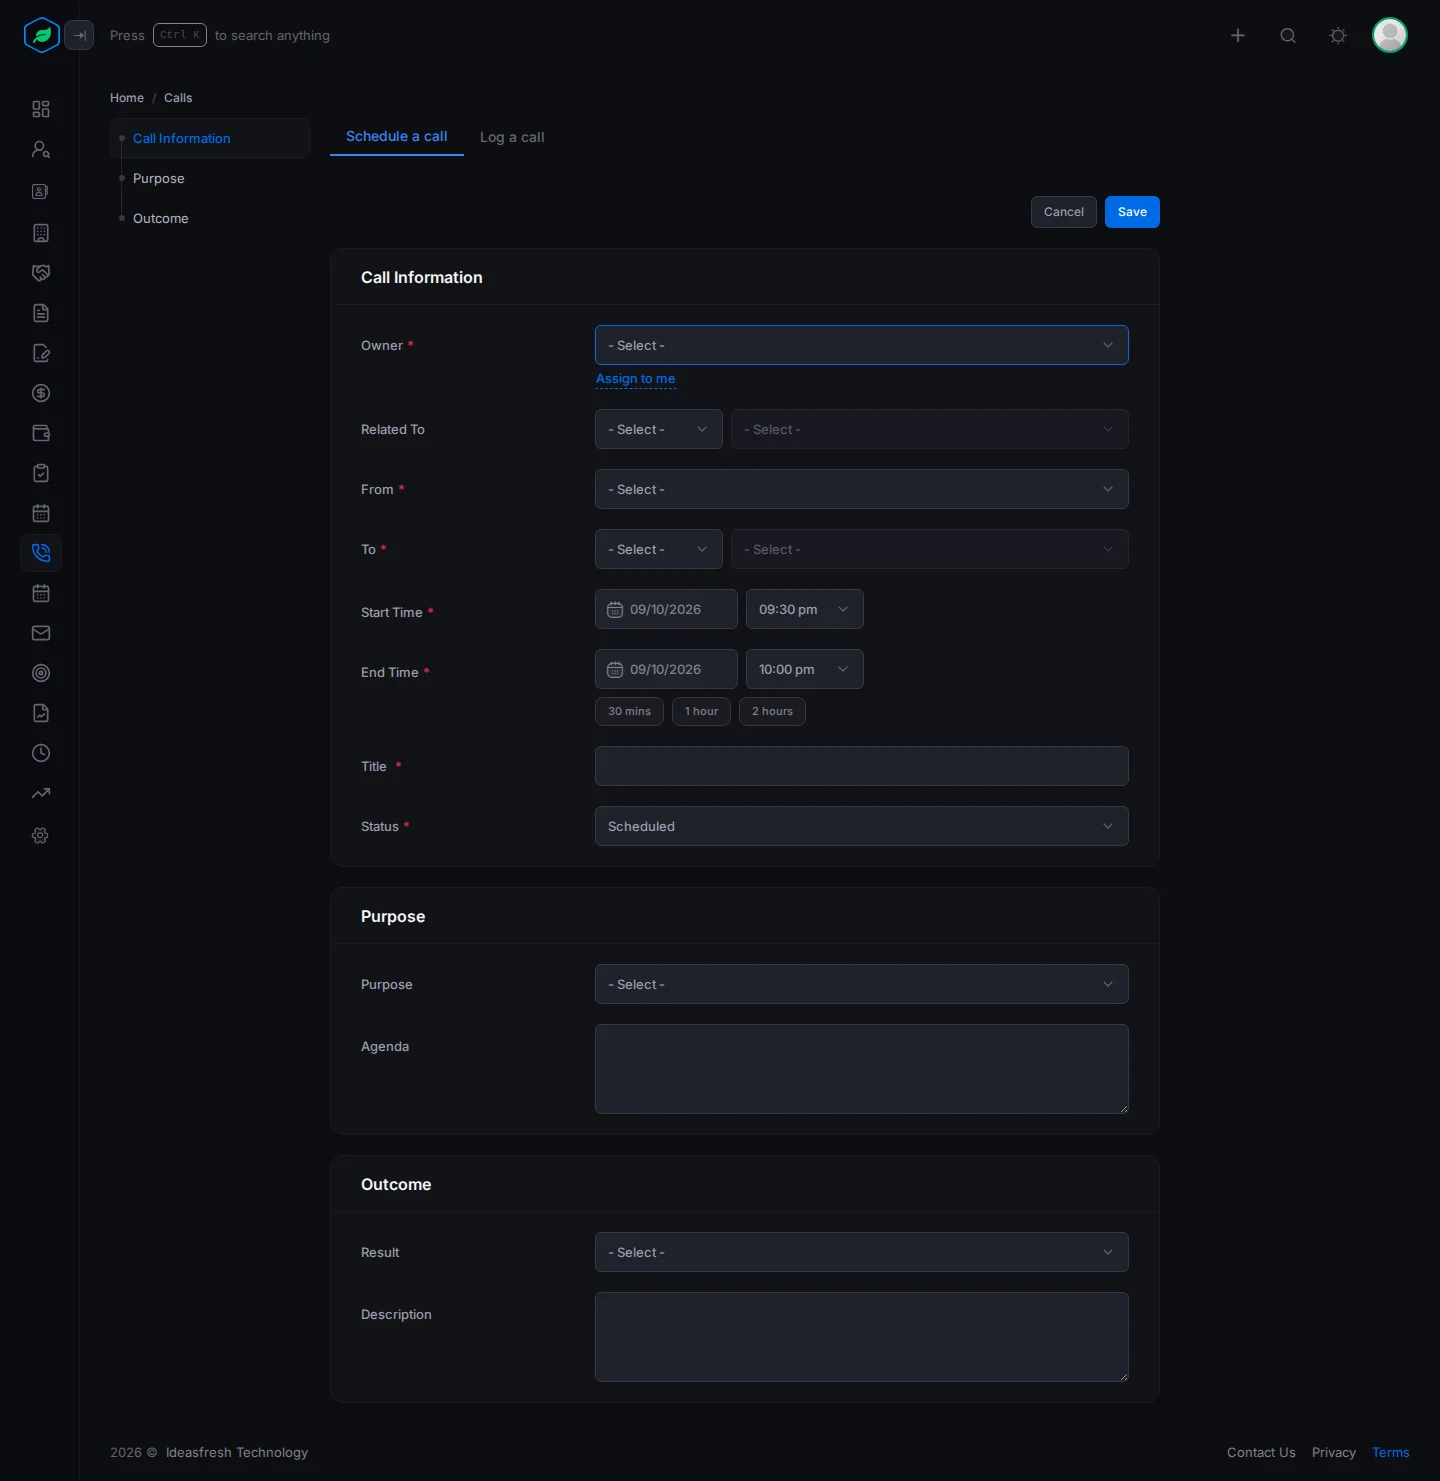Screen dimensions: 1440x1481
Task: Click the Save button
Action: [x=1132, y=212]
